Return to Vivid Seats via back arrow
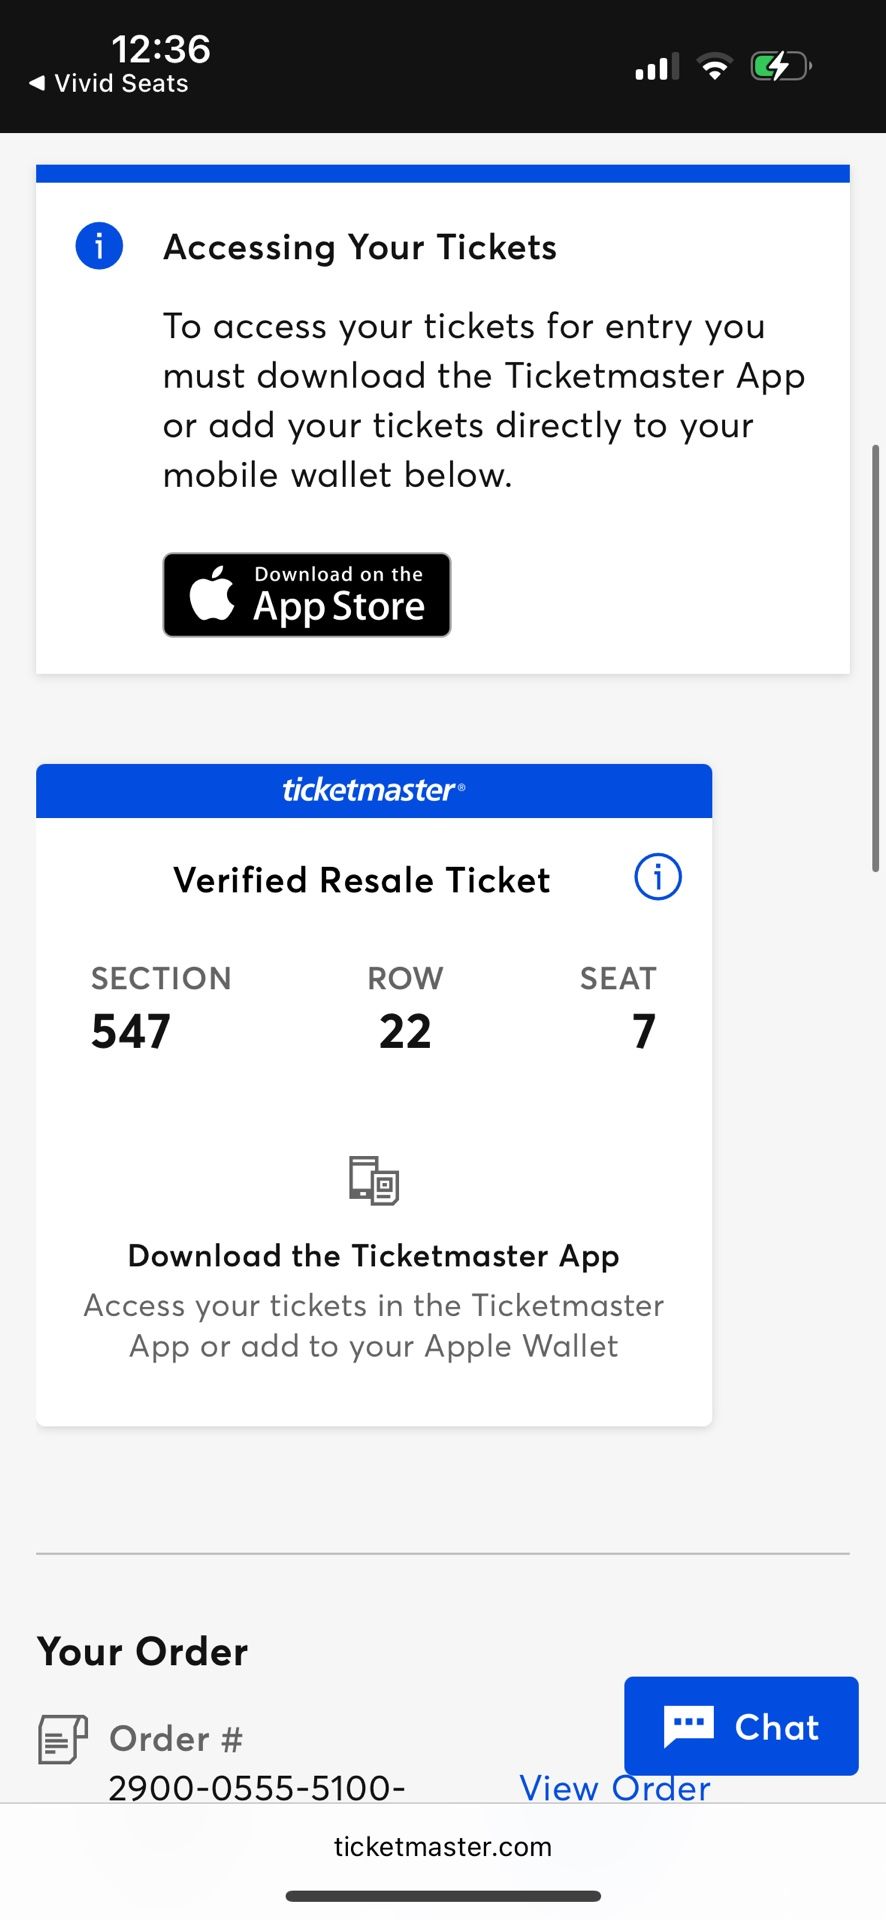Image resolution: width=886 pixels, height=1920 pixels. click(38, 83)
